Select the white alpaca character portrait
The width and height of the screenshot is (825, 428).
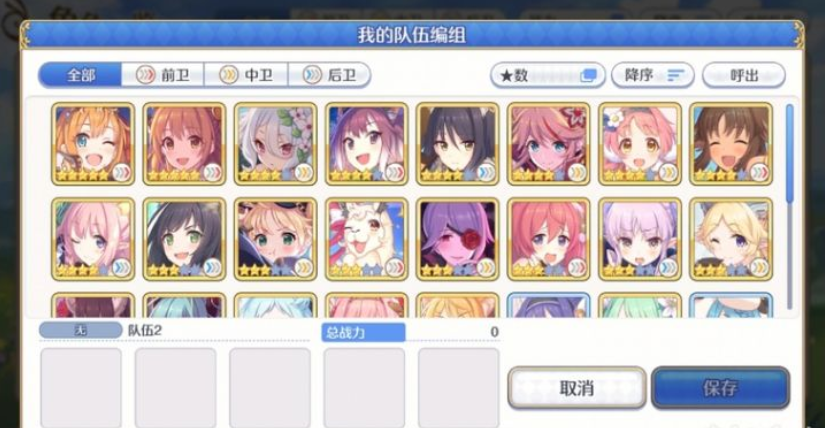click(367, 239)
